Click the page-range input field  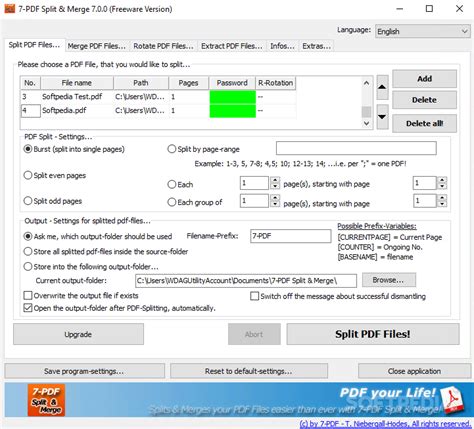pyautogui.click(x=356, y=148)
